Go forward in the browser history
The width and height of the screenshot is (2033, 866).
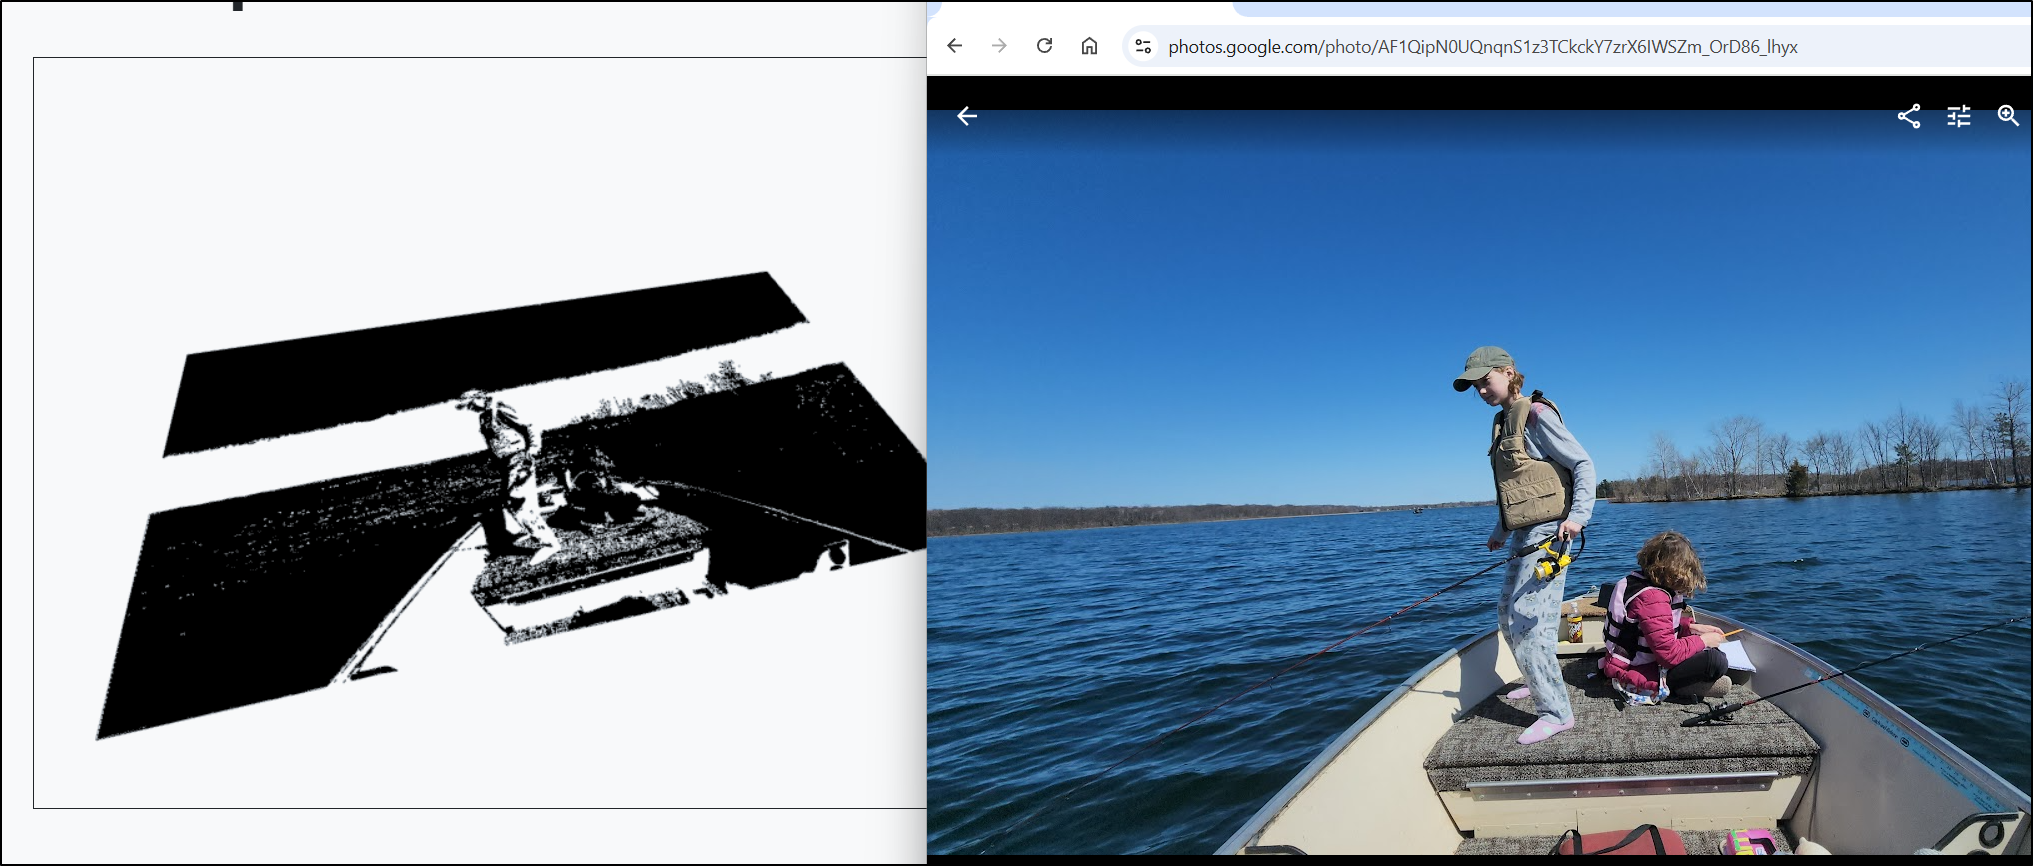pyautogui.click(x=999, y=46)
